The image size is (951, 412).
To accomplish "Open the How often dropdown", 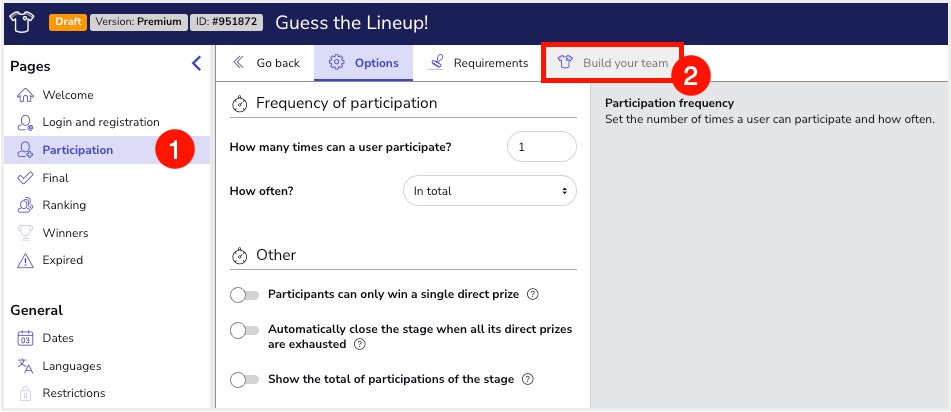I will (x=489, y=191).
